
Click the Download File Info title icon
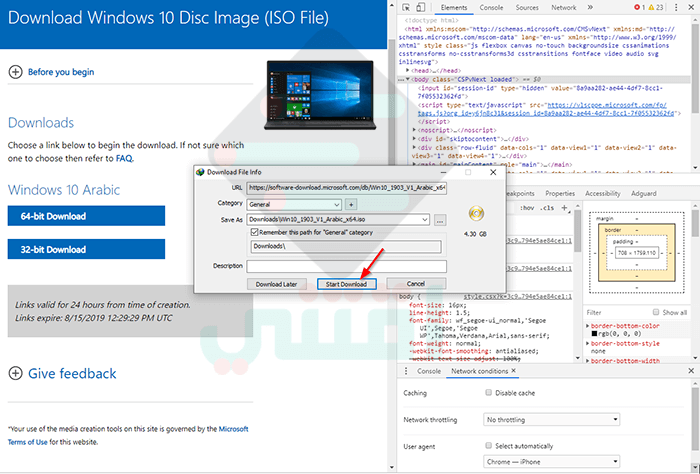tap(200, 172)
